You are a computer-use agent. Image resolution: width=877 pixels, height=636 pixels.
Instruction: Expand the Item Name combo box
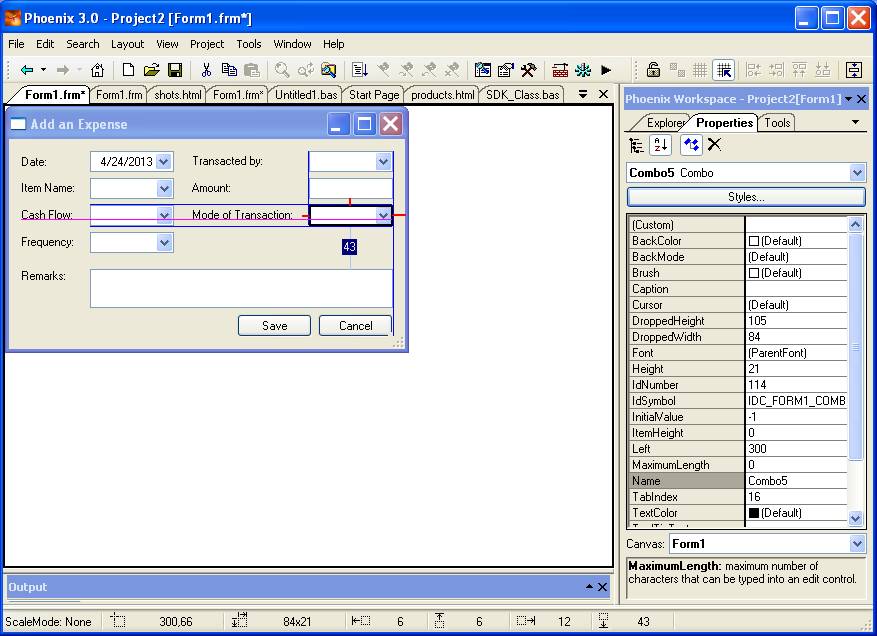coord(164,189)
